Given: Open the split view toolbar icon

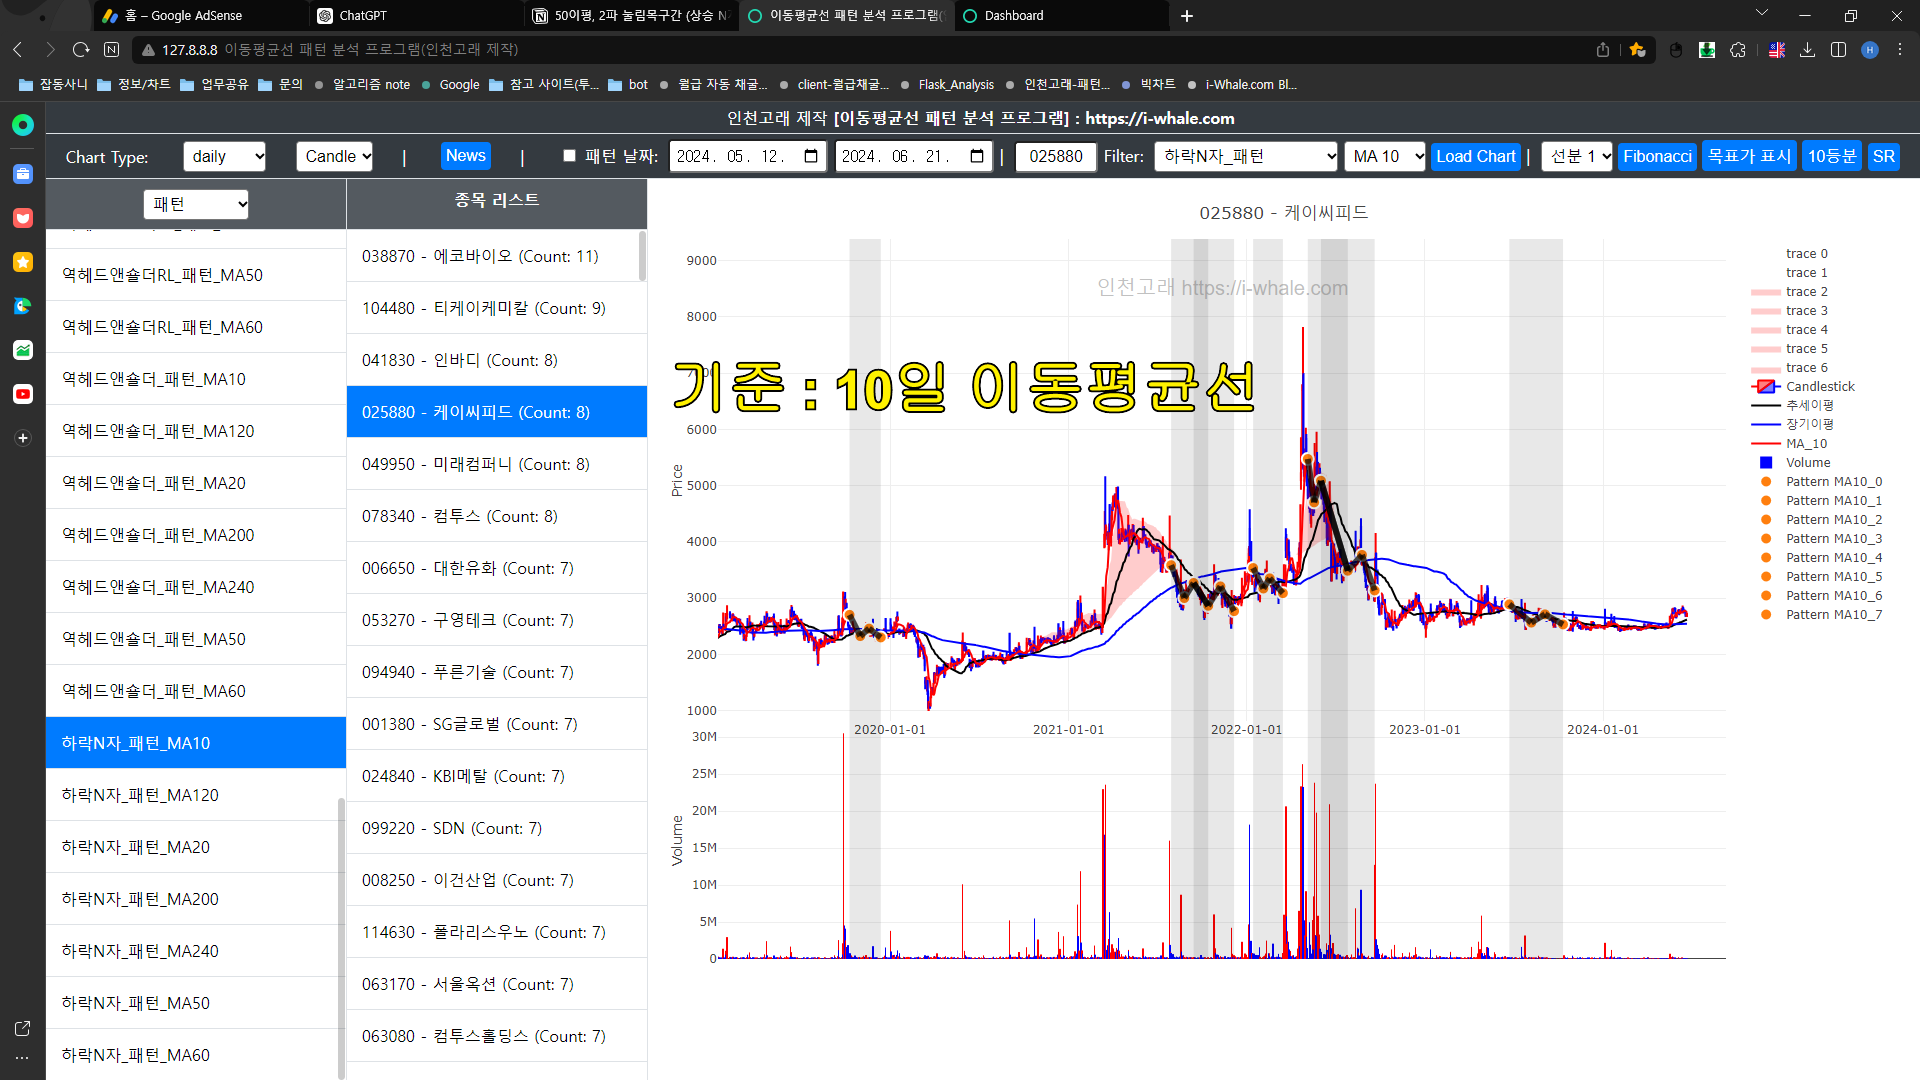Looking at the screenshot, I should (x=1838, y=50).
